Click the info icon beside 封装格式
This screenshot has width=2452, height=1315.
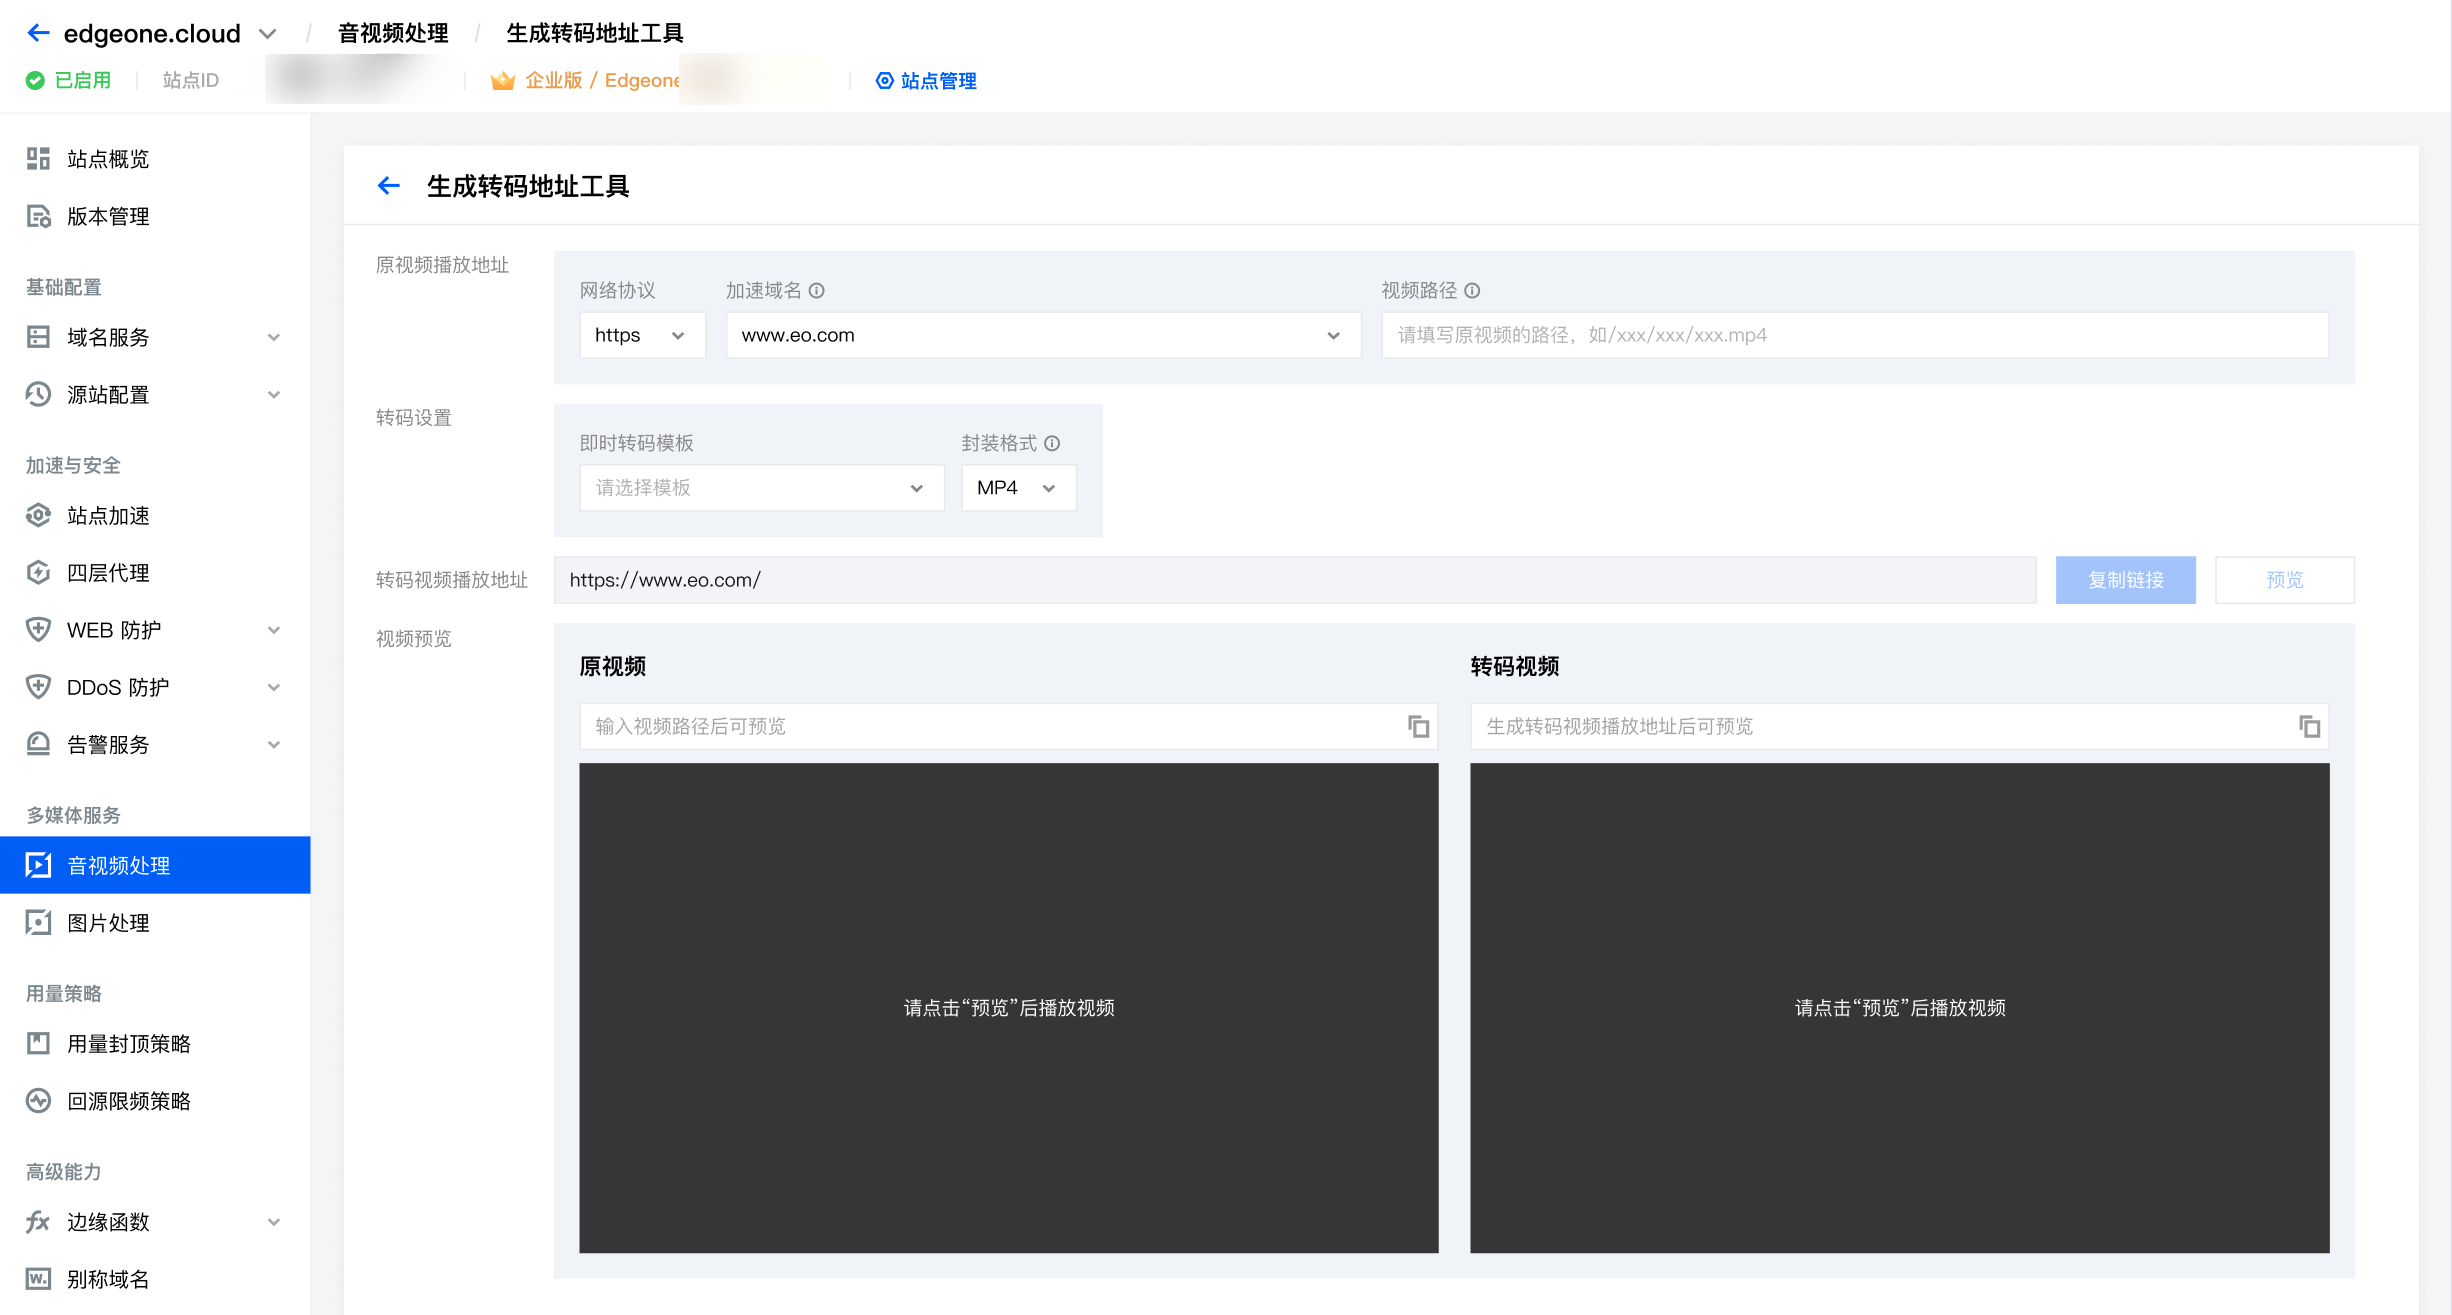(x=1052, y=443)
